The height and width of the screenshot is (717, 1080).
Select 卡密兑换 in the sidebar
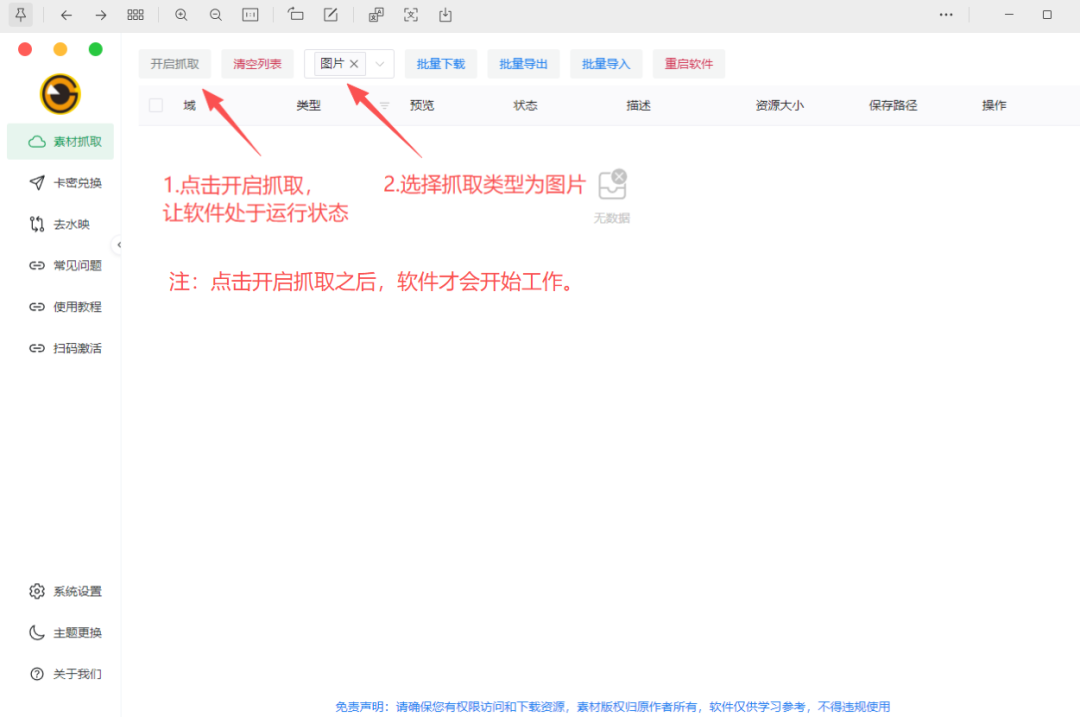click(x=66, y=183)
